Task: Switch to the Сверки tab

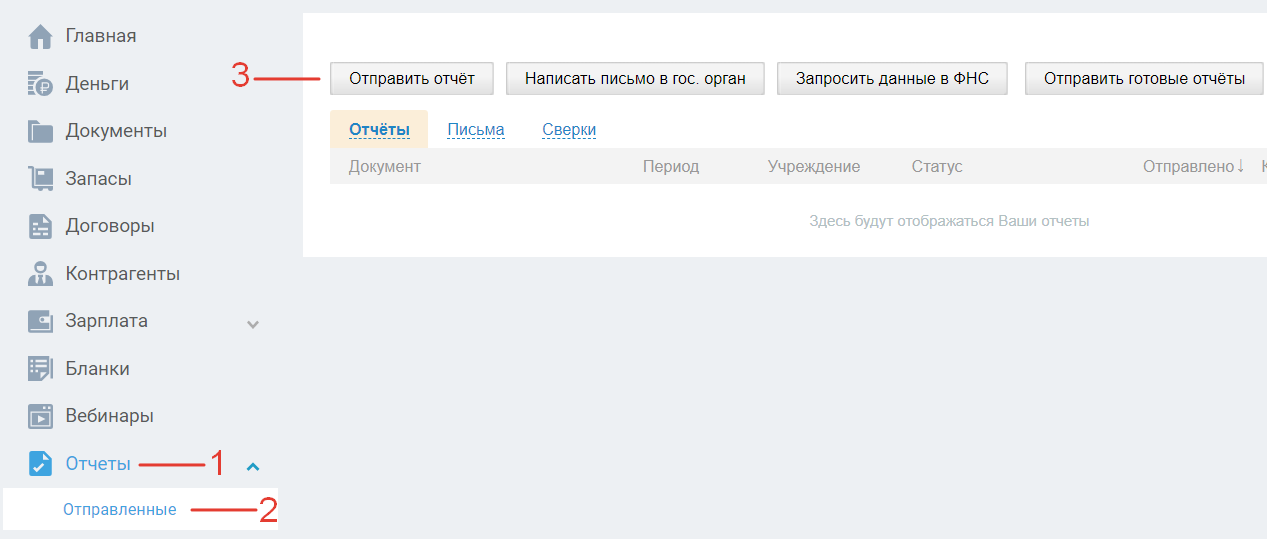Action: click(569, 130)
